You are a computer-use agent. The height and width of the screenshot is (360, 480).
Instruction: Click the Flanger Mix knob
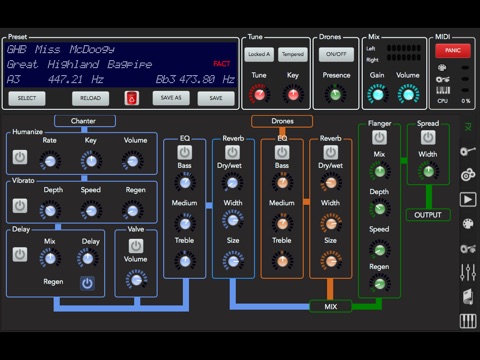pyautogui.click(x=380, y=171)
